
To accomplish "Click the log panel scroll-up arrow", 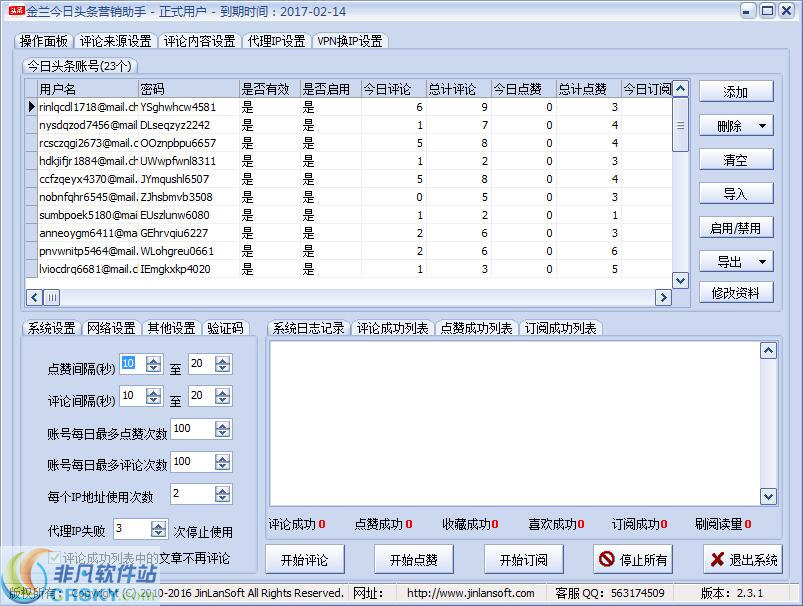I will coord(768,350).
